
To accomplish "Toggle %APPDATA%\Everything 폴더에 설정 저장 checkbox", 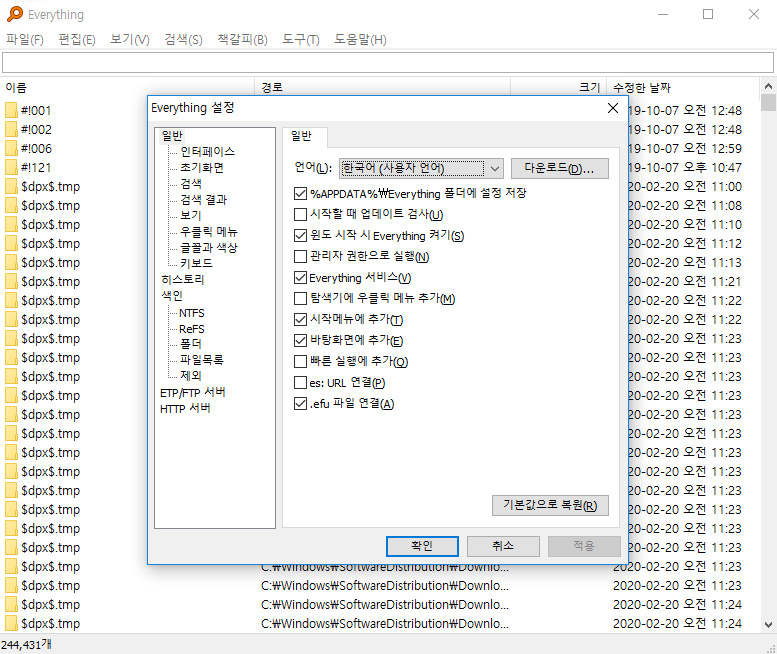I will [x=300, y=193].
